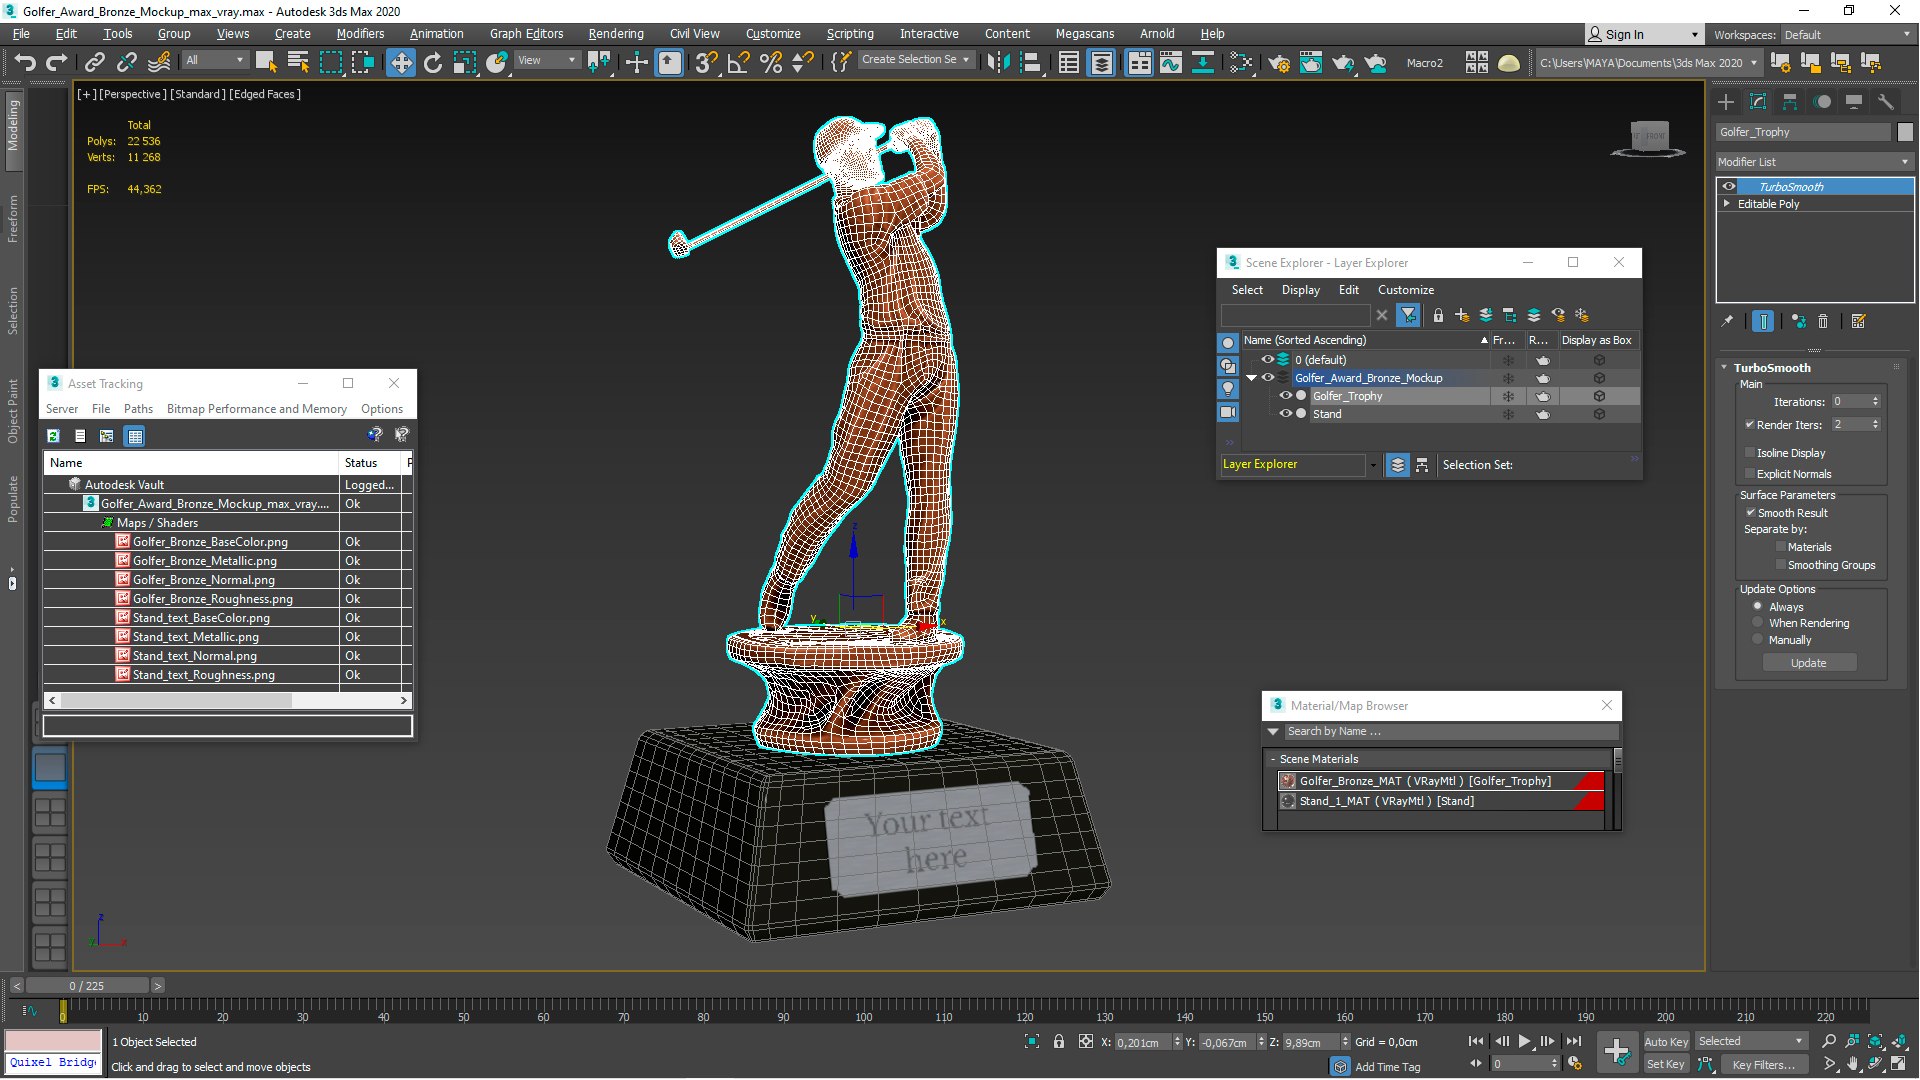Click the Auto Key button

(1665, 1042)
